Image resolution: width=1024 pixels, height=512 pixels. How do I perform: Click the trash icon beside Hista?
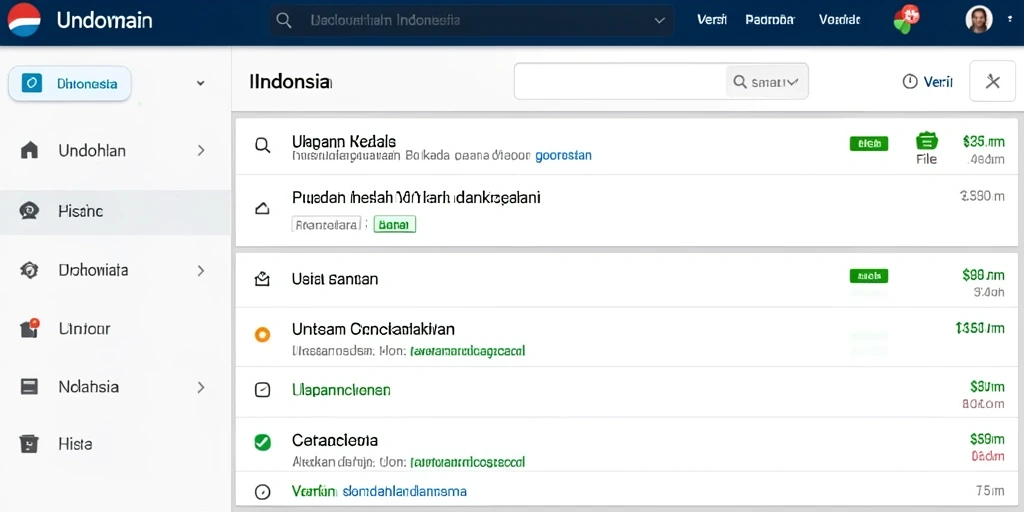coord(29,444)
